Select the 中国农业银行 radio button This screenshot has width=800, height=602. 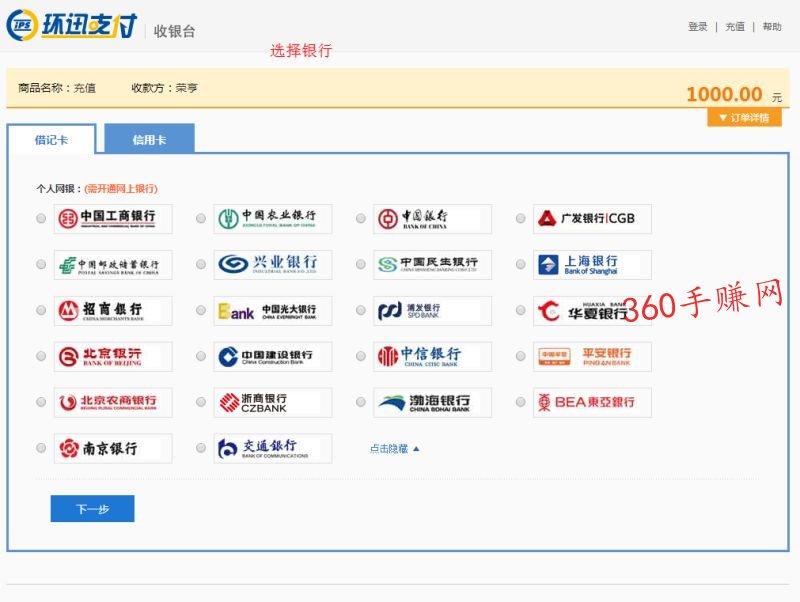click(x=201, y=218)
